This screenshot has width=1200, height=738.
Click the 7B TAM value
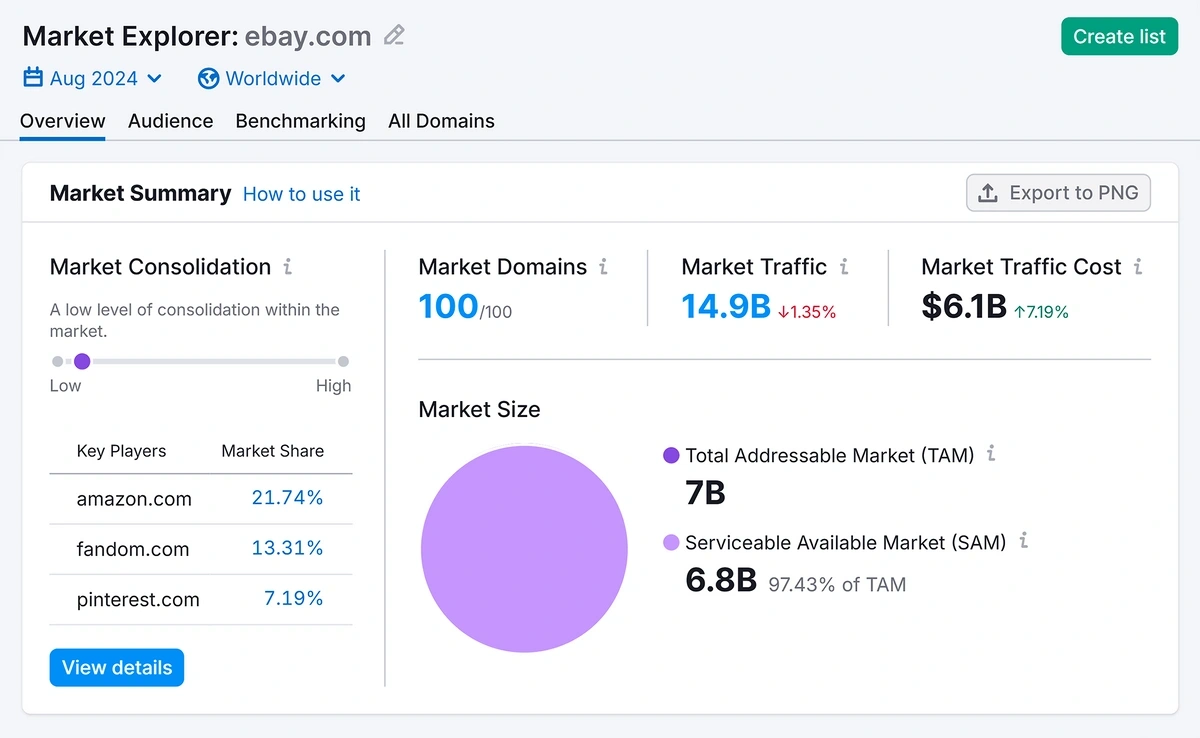click(705, 493)
